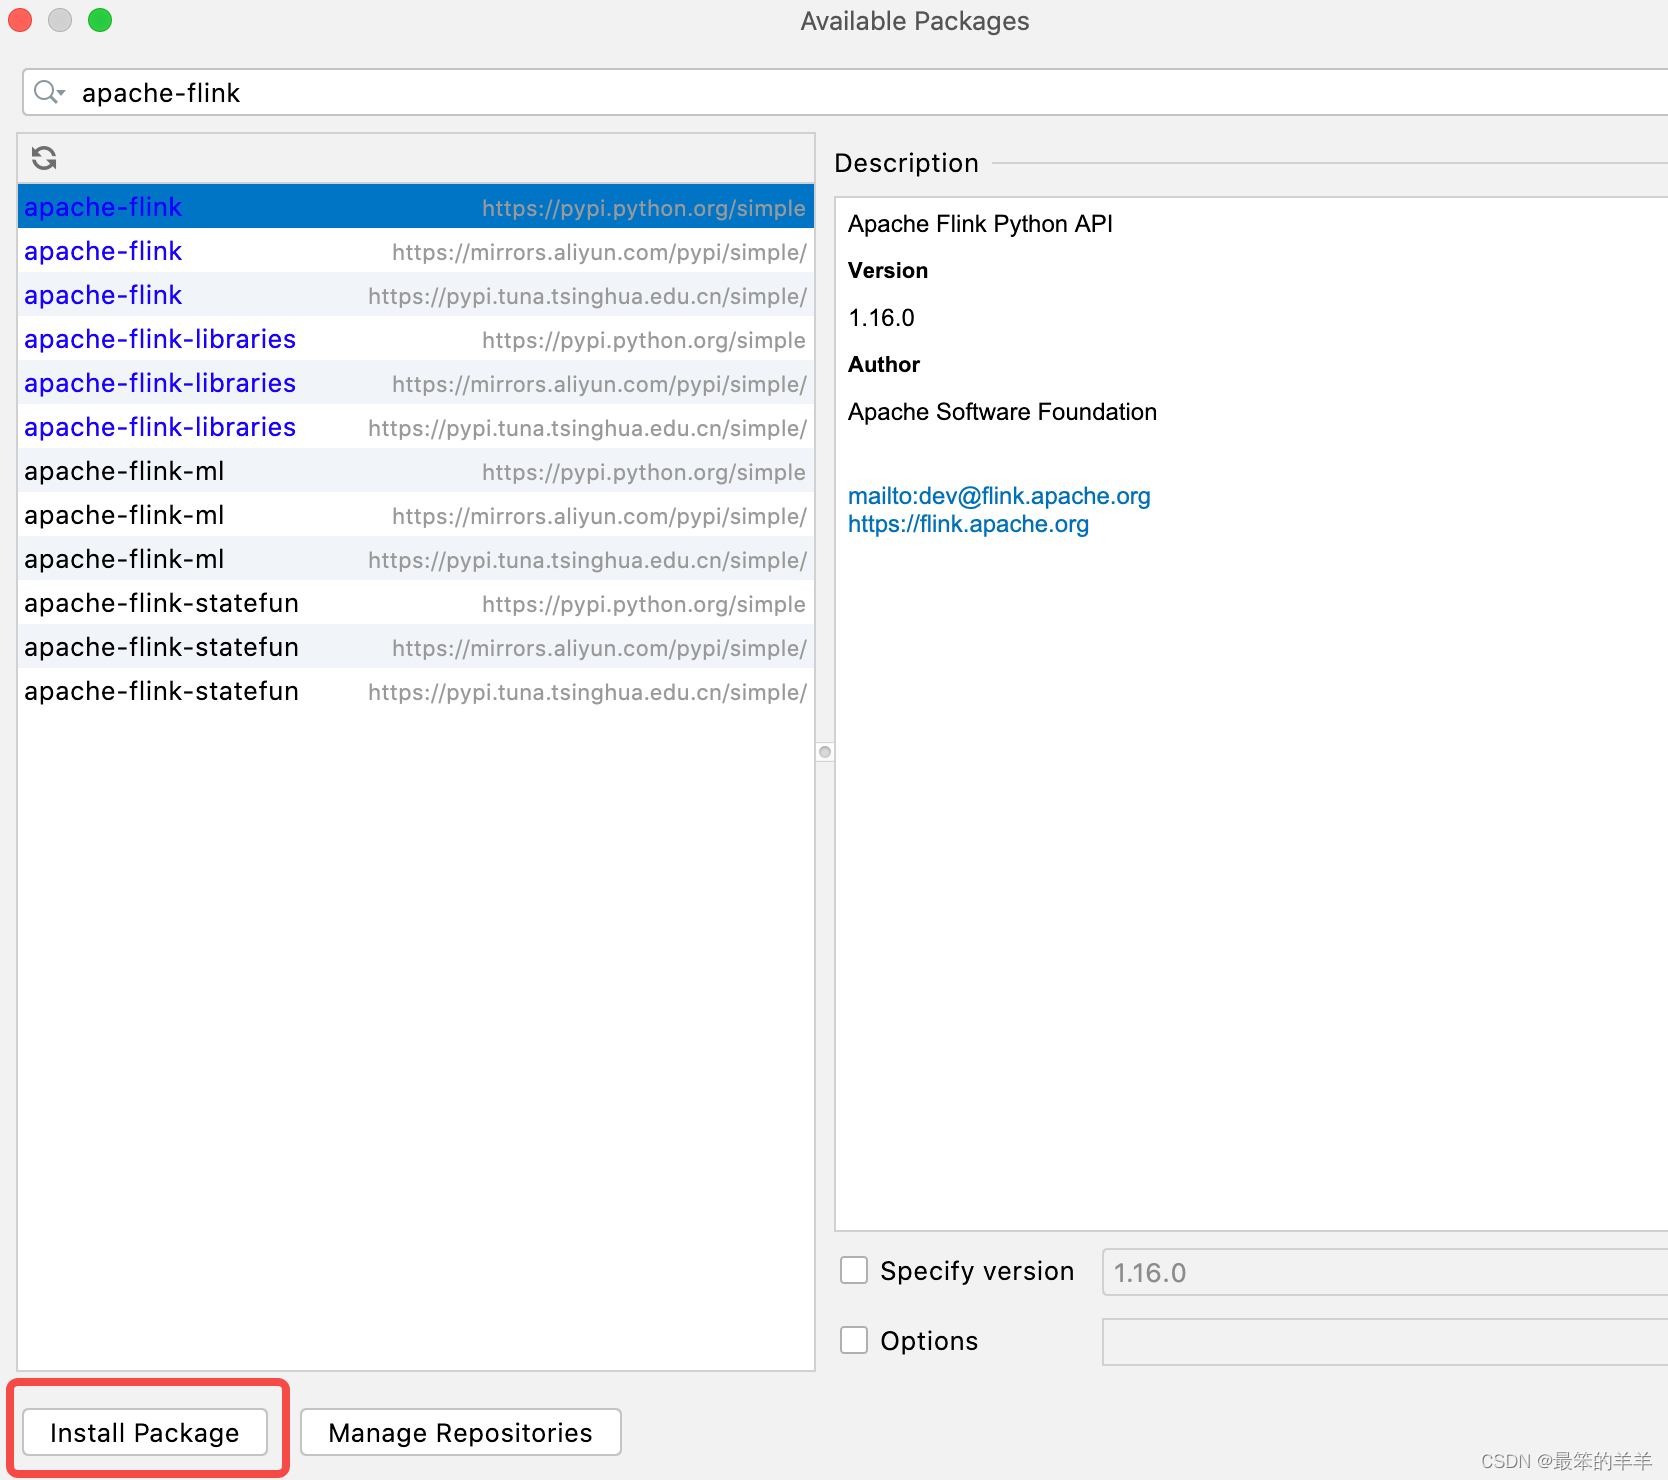
Task: Open the https://flink.apache.org link
Action: (968, 524)
